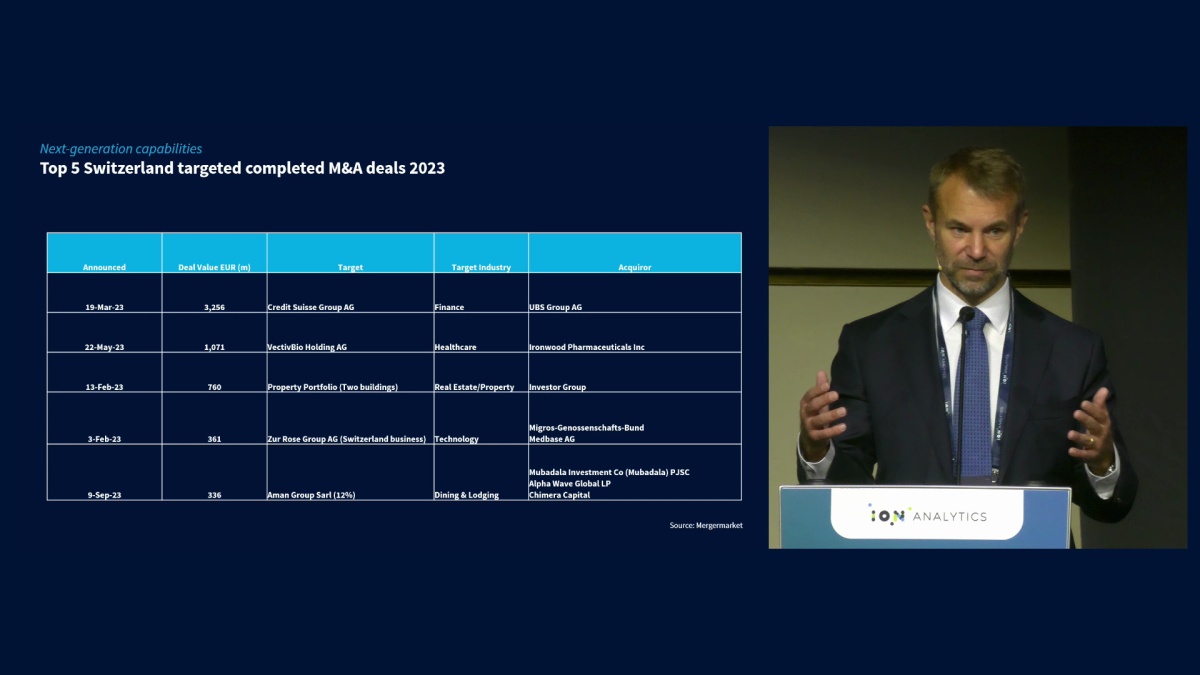
Task: Select the slide title "Top 5 Switzerland targeted completed M&A deals 2023"
Action: click(242, 168)
